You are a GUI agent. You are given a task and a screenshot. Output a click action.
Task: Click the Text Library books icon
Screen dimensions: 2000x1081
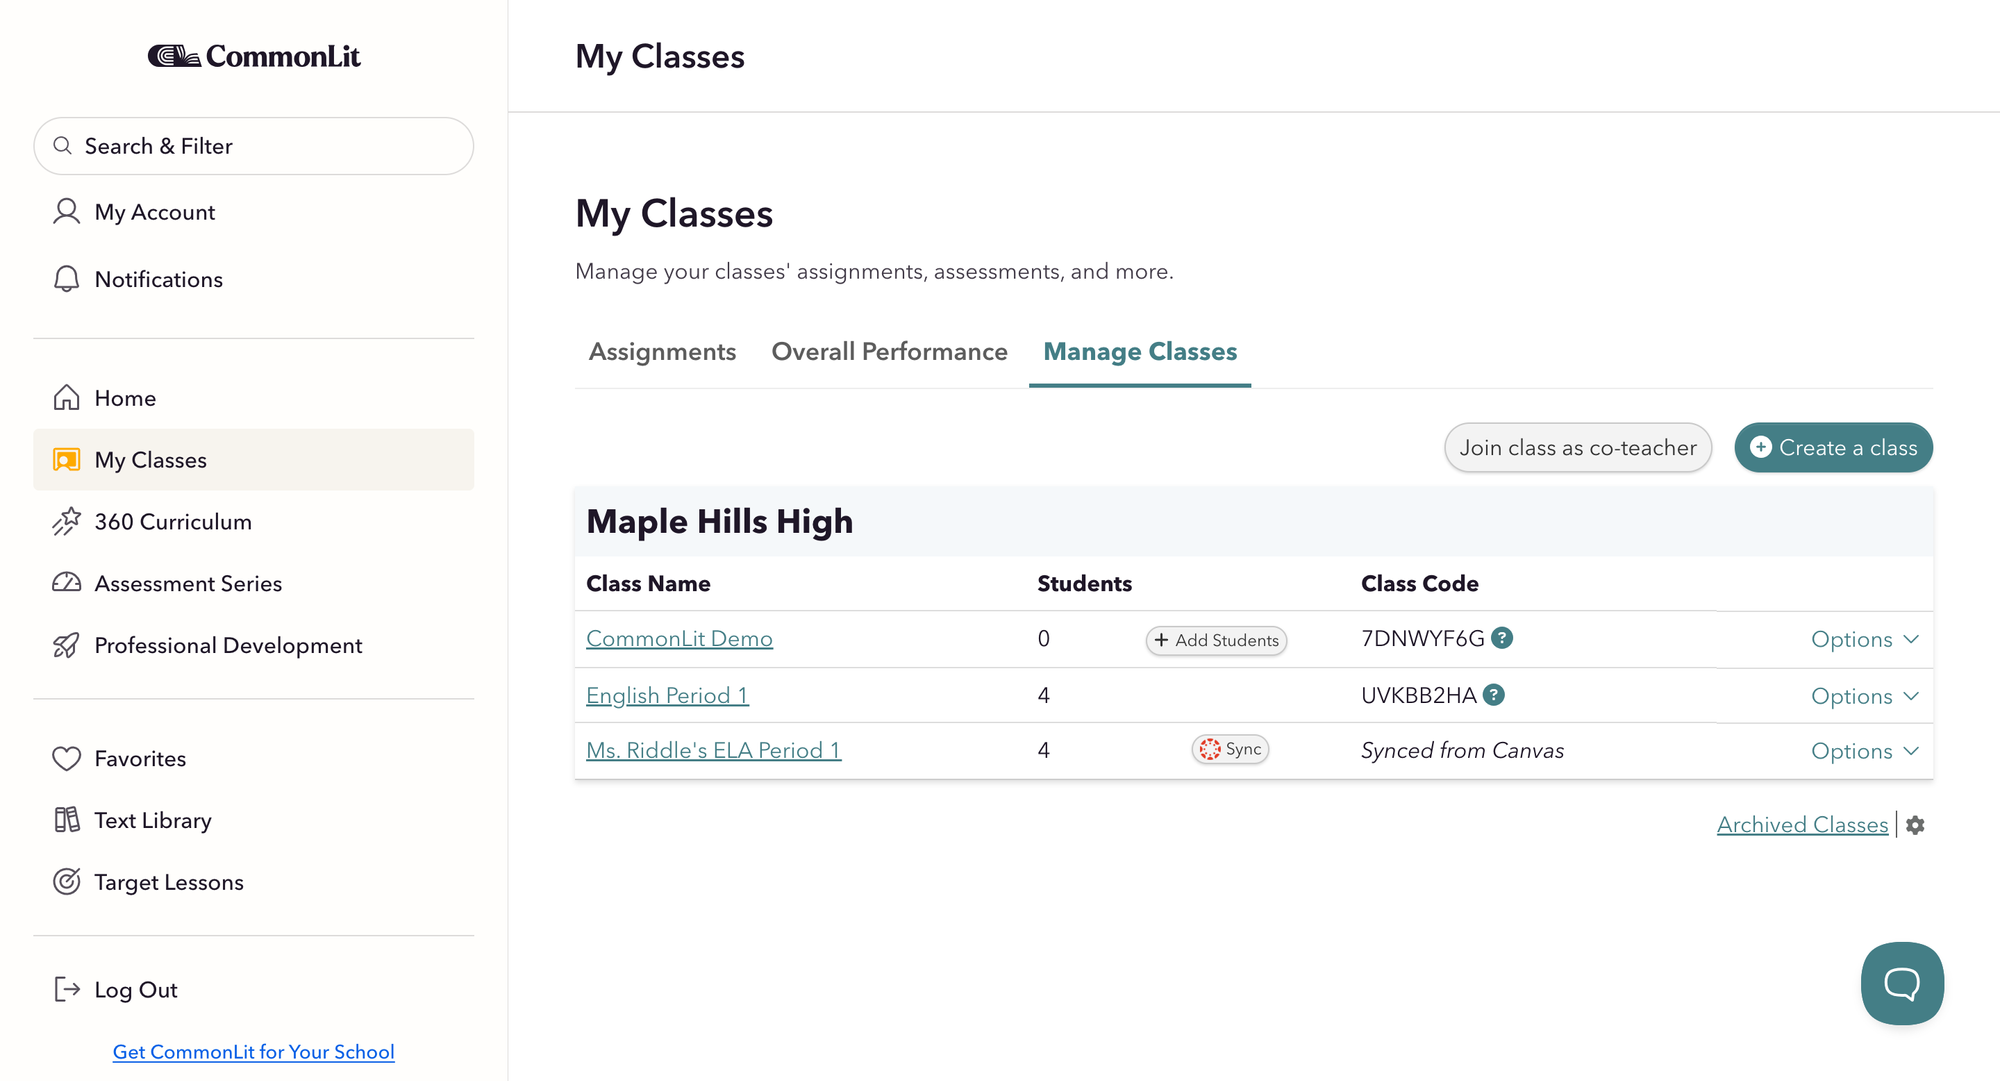(x=66, y=820)
